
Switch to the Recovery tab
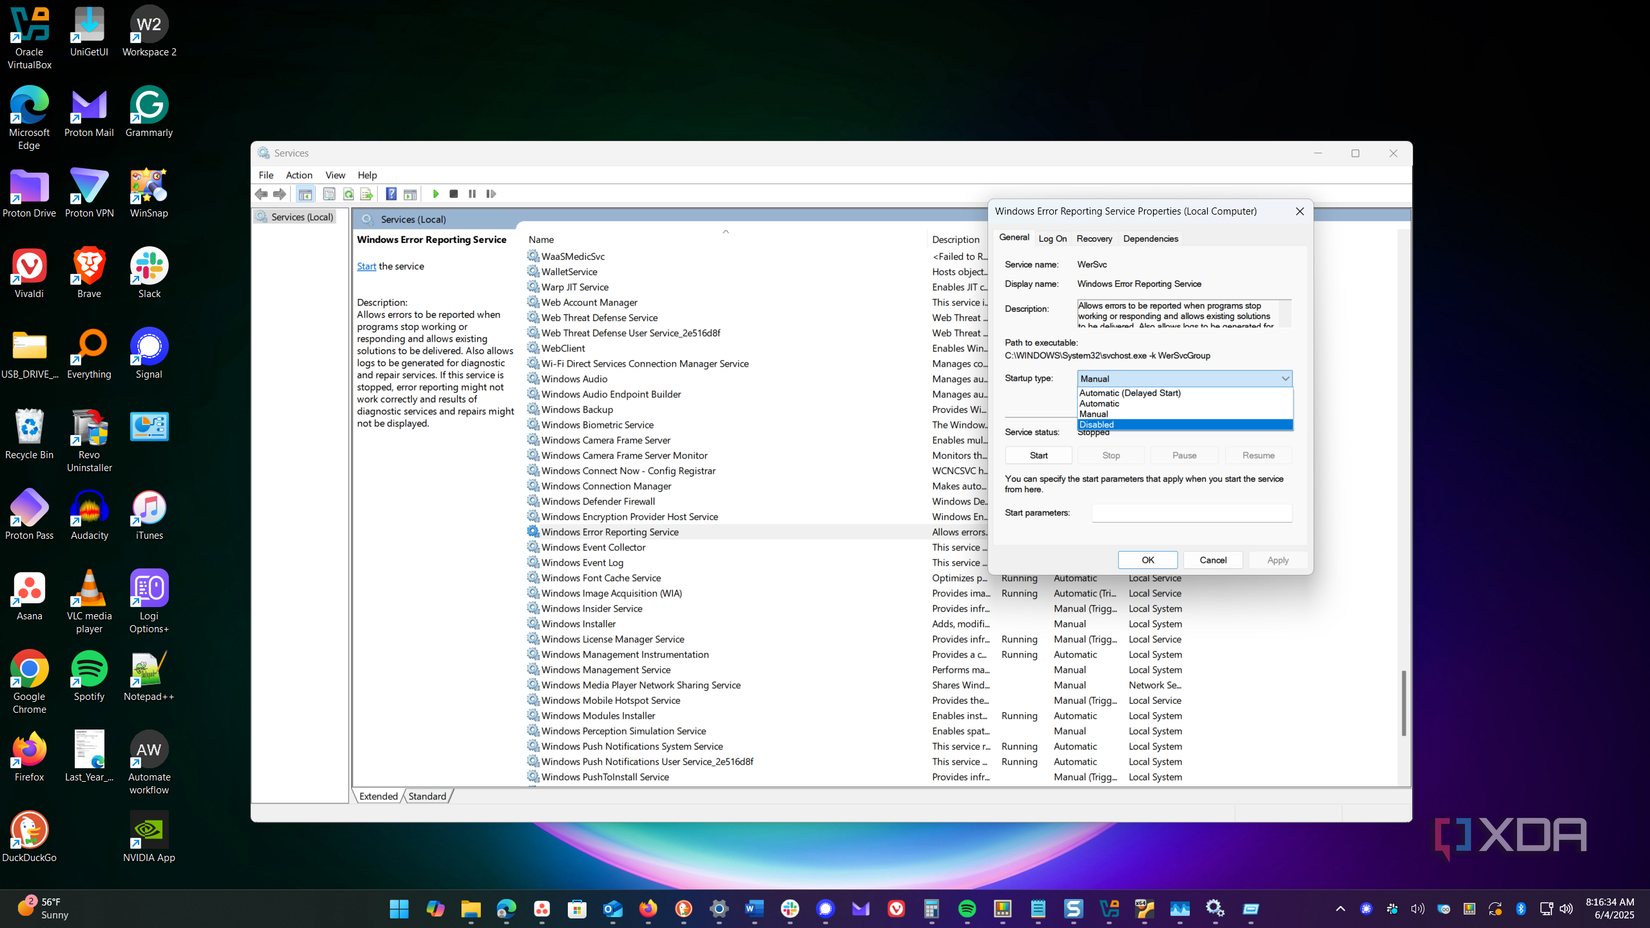(1094, 238)
